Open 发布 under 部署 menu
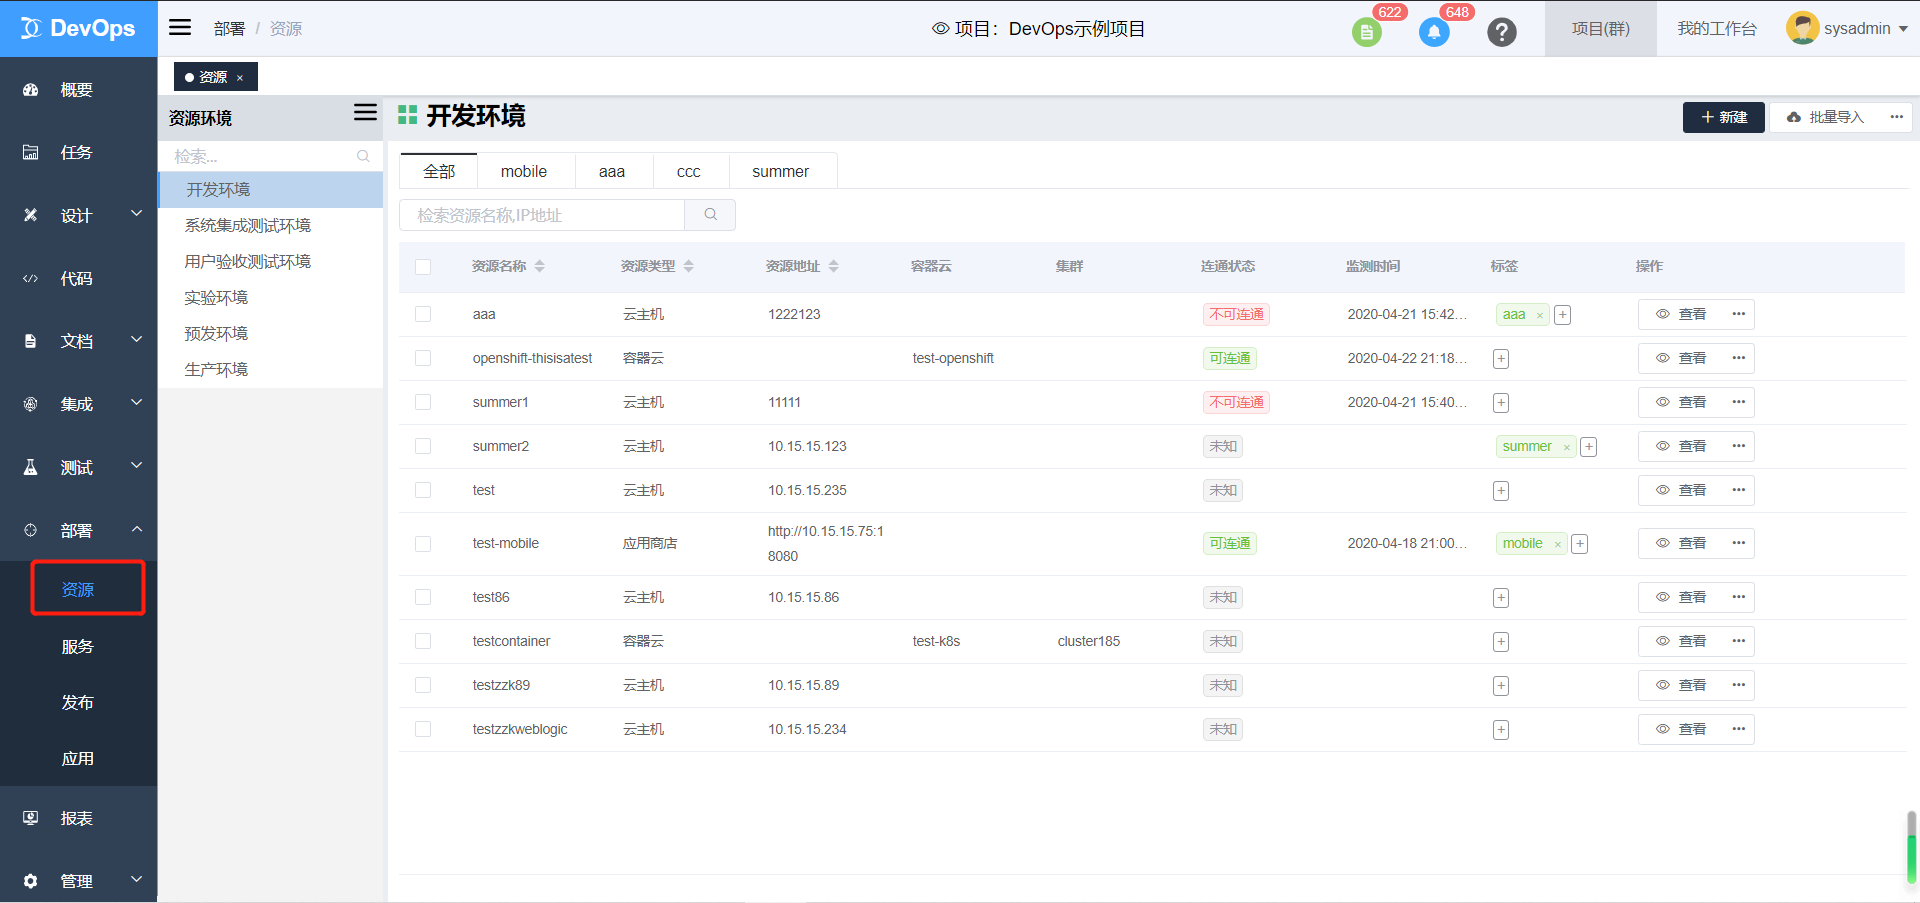 click(x=78, y=702)
